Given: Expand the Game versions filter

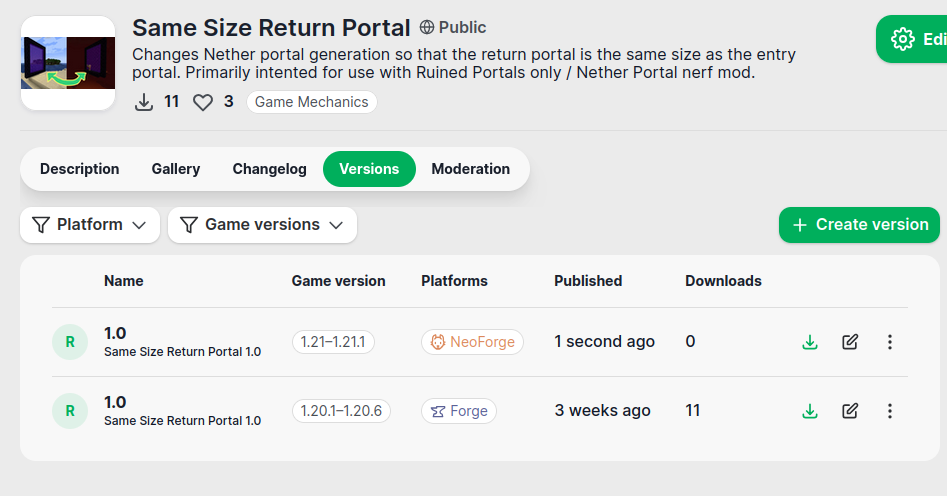Looking at the screenshot, I should pyautogui.click(x=262, y=225).
